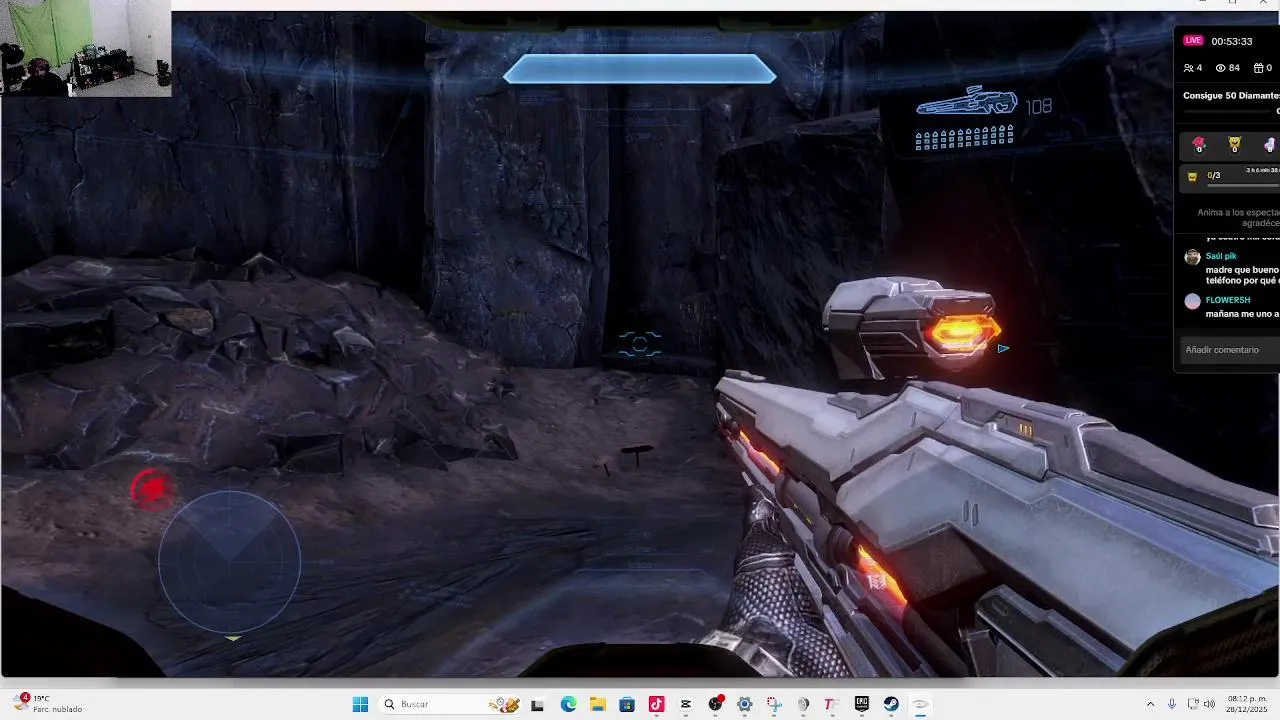
Task: Open OBS app with red notification badge
Action: [x=715, y=704]
